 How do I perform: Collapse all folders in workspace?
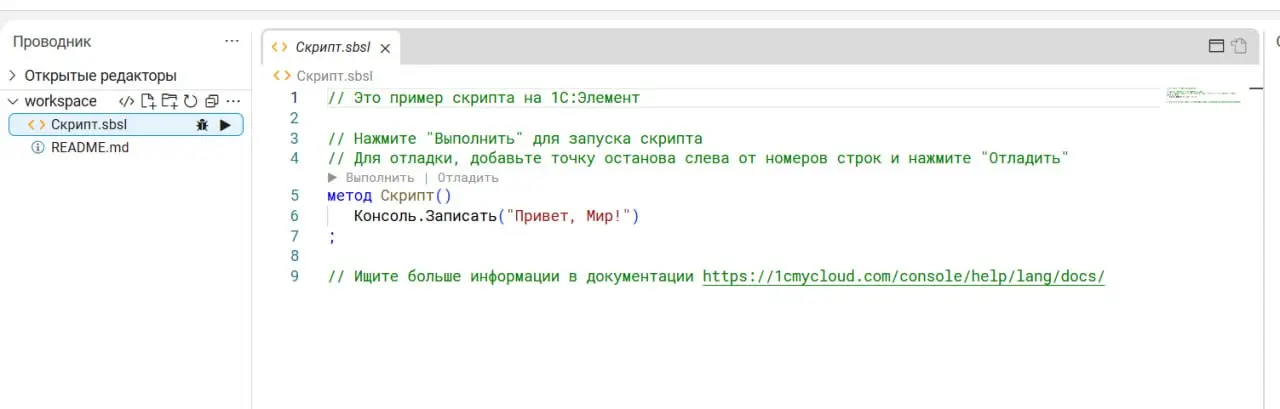211,101
